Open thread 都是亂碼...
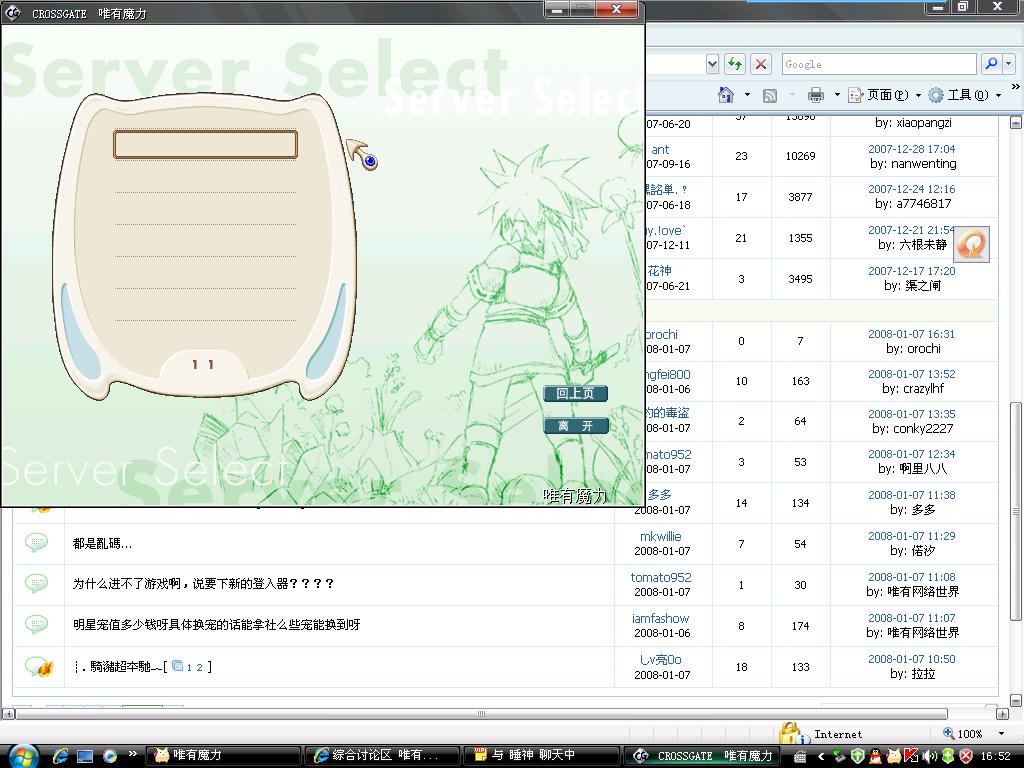1024x768 pixels. pyautogui.click(x=102, y=544)
